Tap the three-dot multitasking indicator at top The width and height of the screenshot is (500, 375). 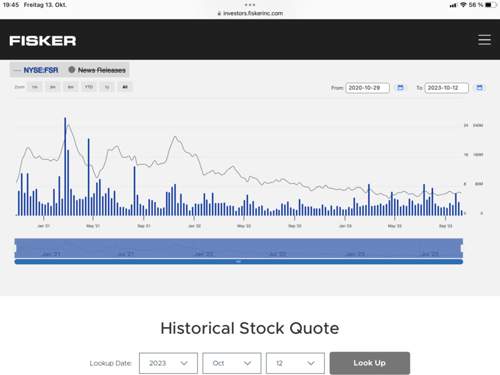click(x=250, y=5)
